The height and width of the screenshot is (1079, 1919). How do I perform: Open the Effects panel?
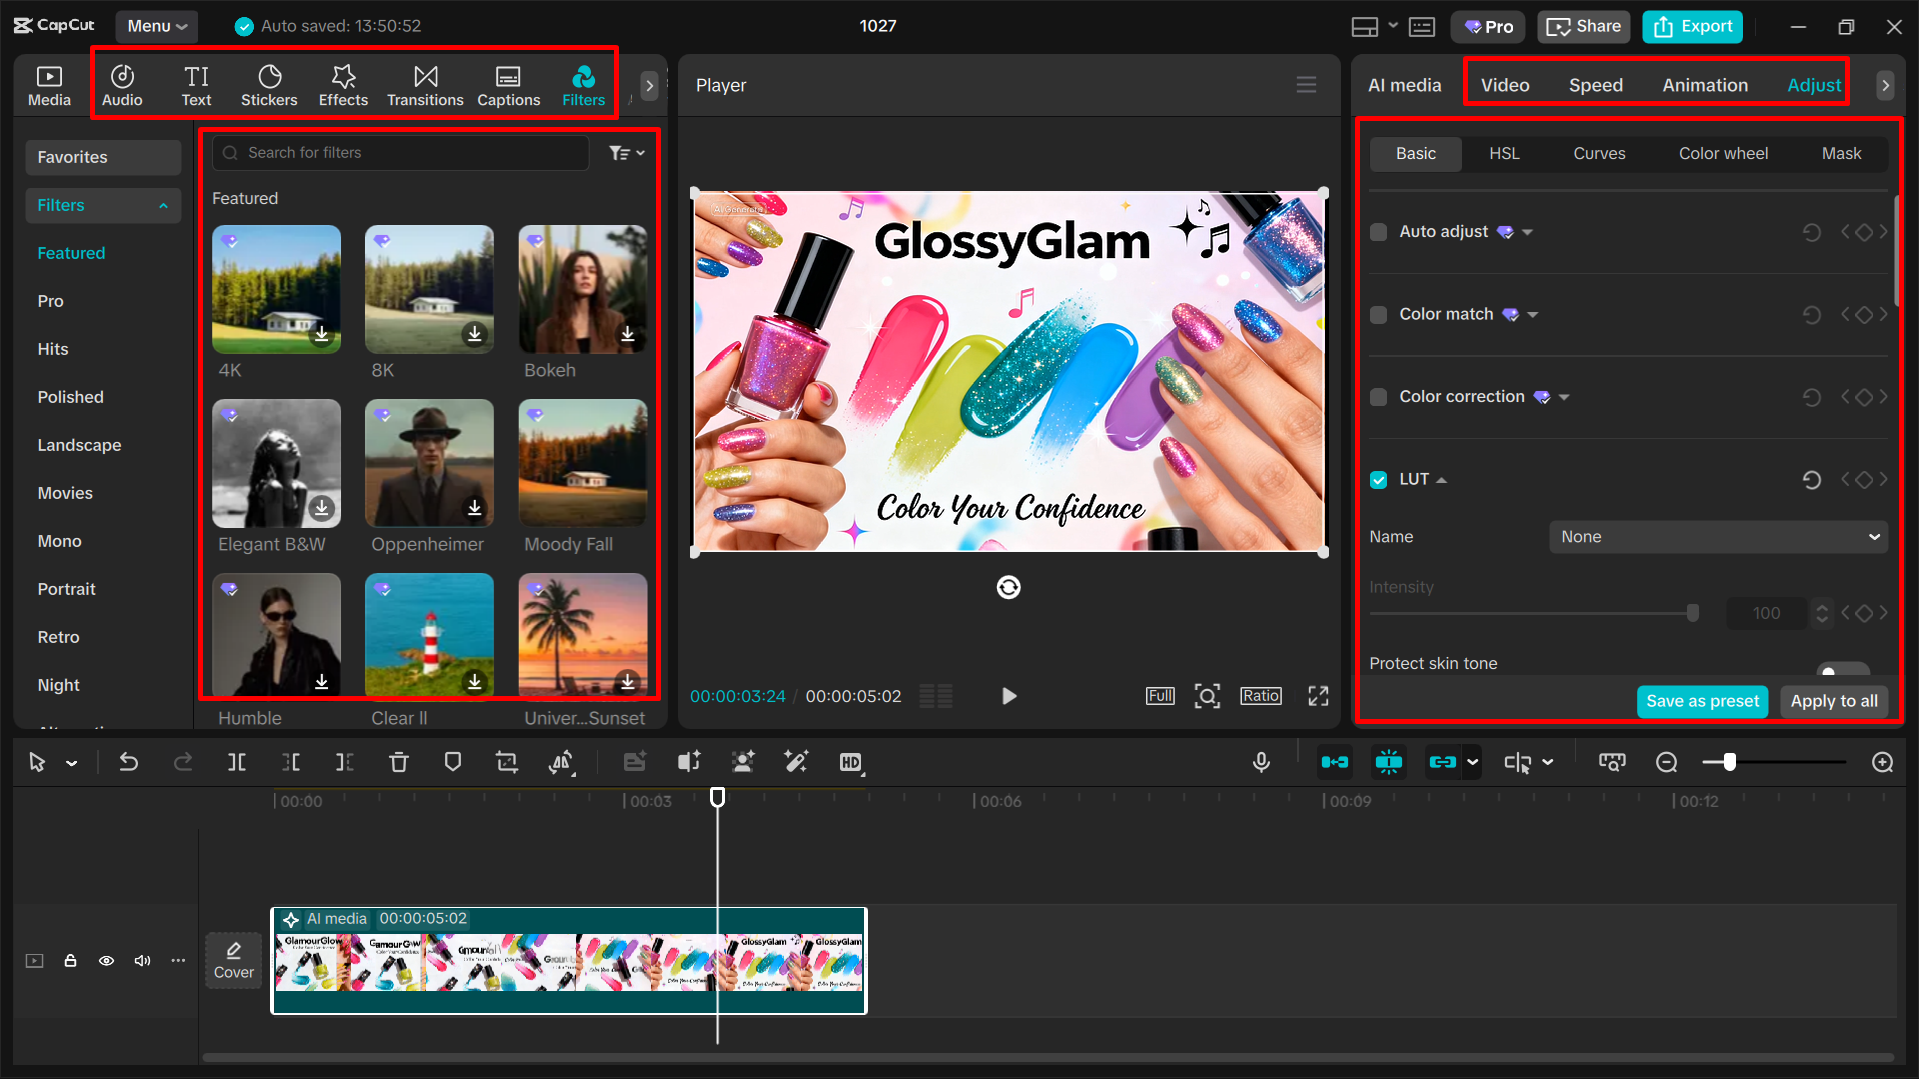click(x=343, y=84)
